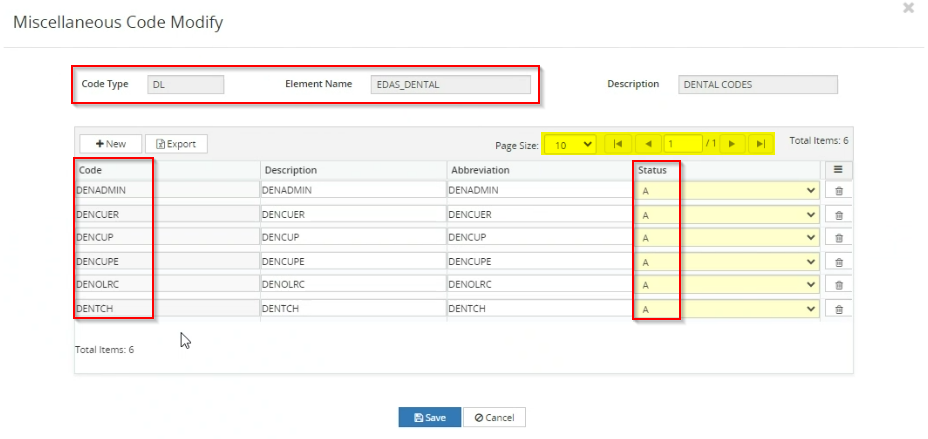Edit Description cell of DENCUPE row

pyautogui.click(x=353, y=262)
